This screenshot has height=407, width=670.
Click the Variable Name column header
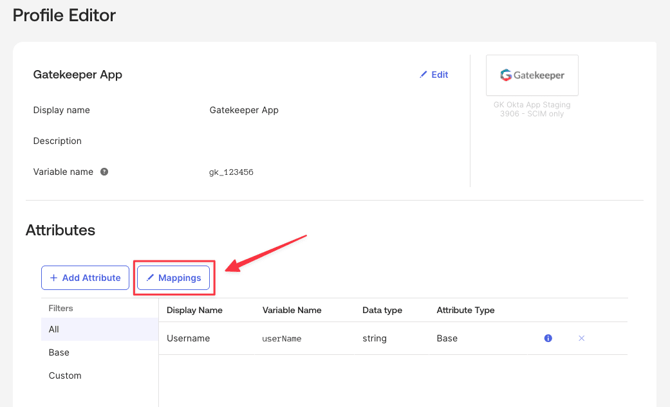(x=292, y=310)
